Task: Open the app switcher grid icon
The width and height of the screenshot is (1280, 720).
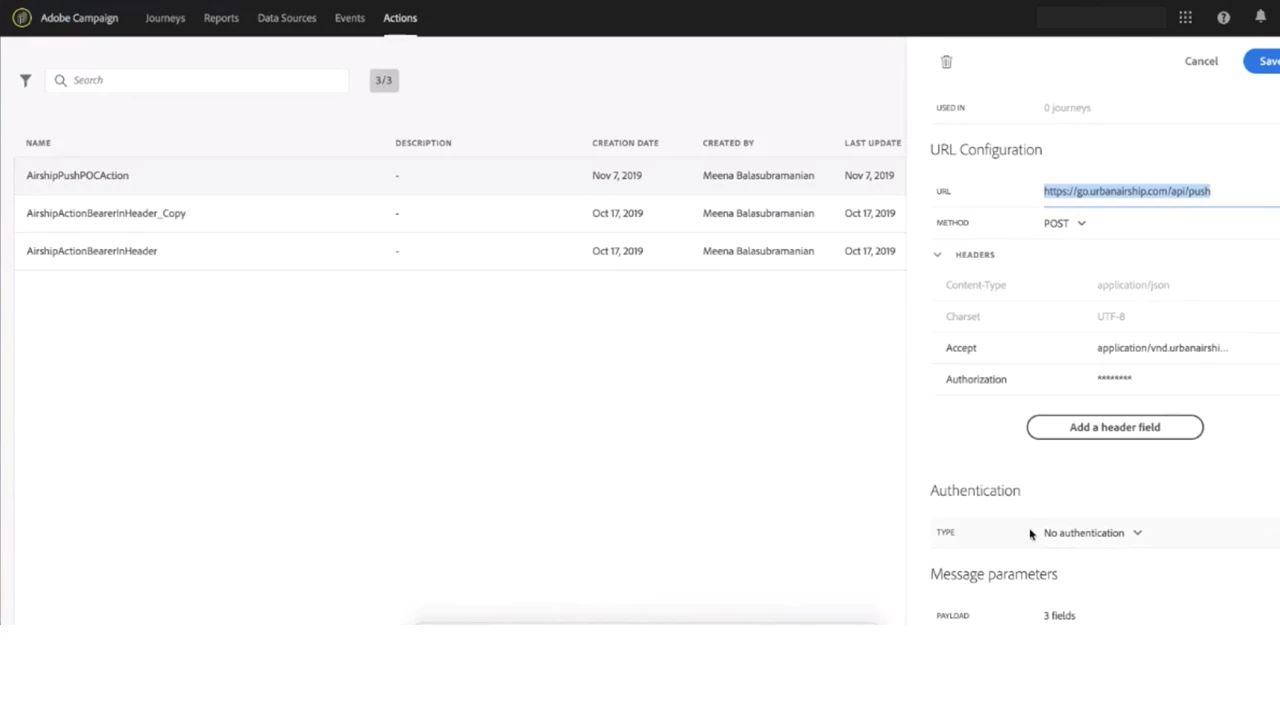Action: [1185, 18]
